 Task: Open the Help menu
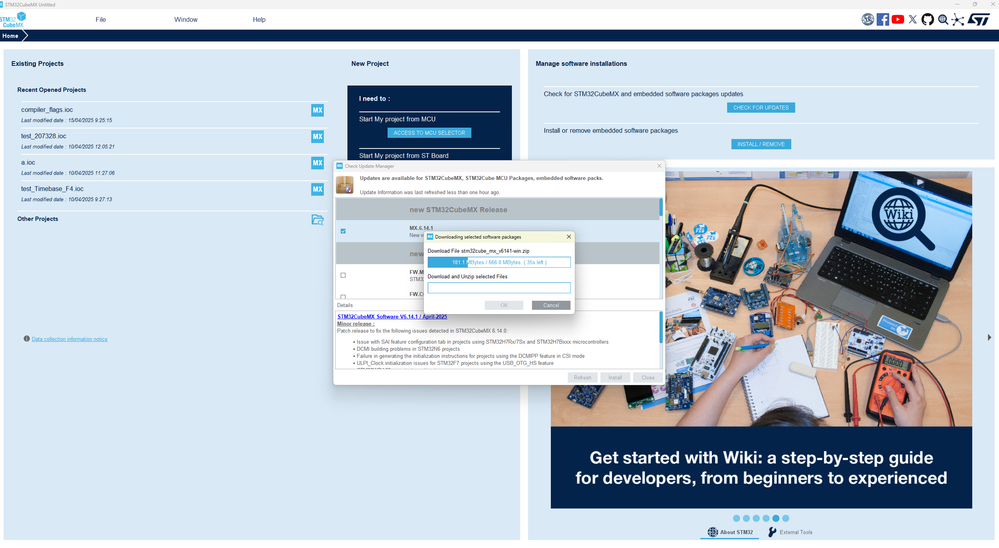click(x=259, y=20)
